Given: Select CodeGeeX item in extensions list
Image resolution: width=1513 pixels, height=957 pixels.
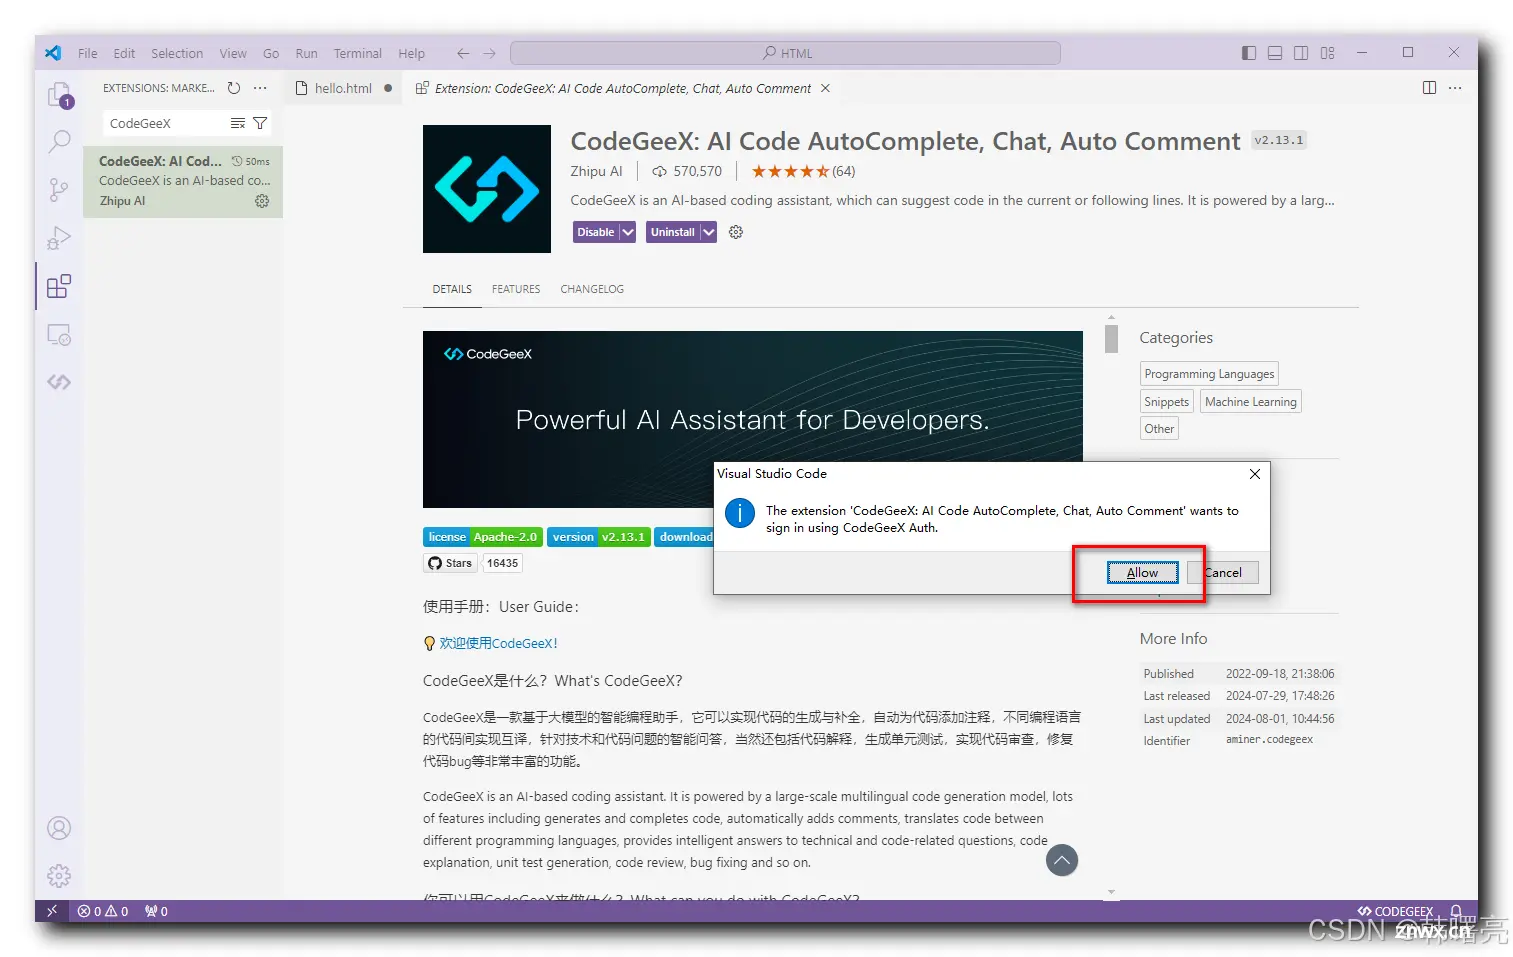Looking at the screenshot, I should 183,181.
